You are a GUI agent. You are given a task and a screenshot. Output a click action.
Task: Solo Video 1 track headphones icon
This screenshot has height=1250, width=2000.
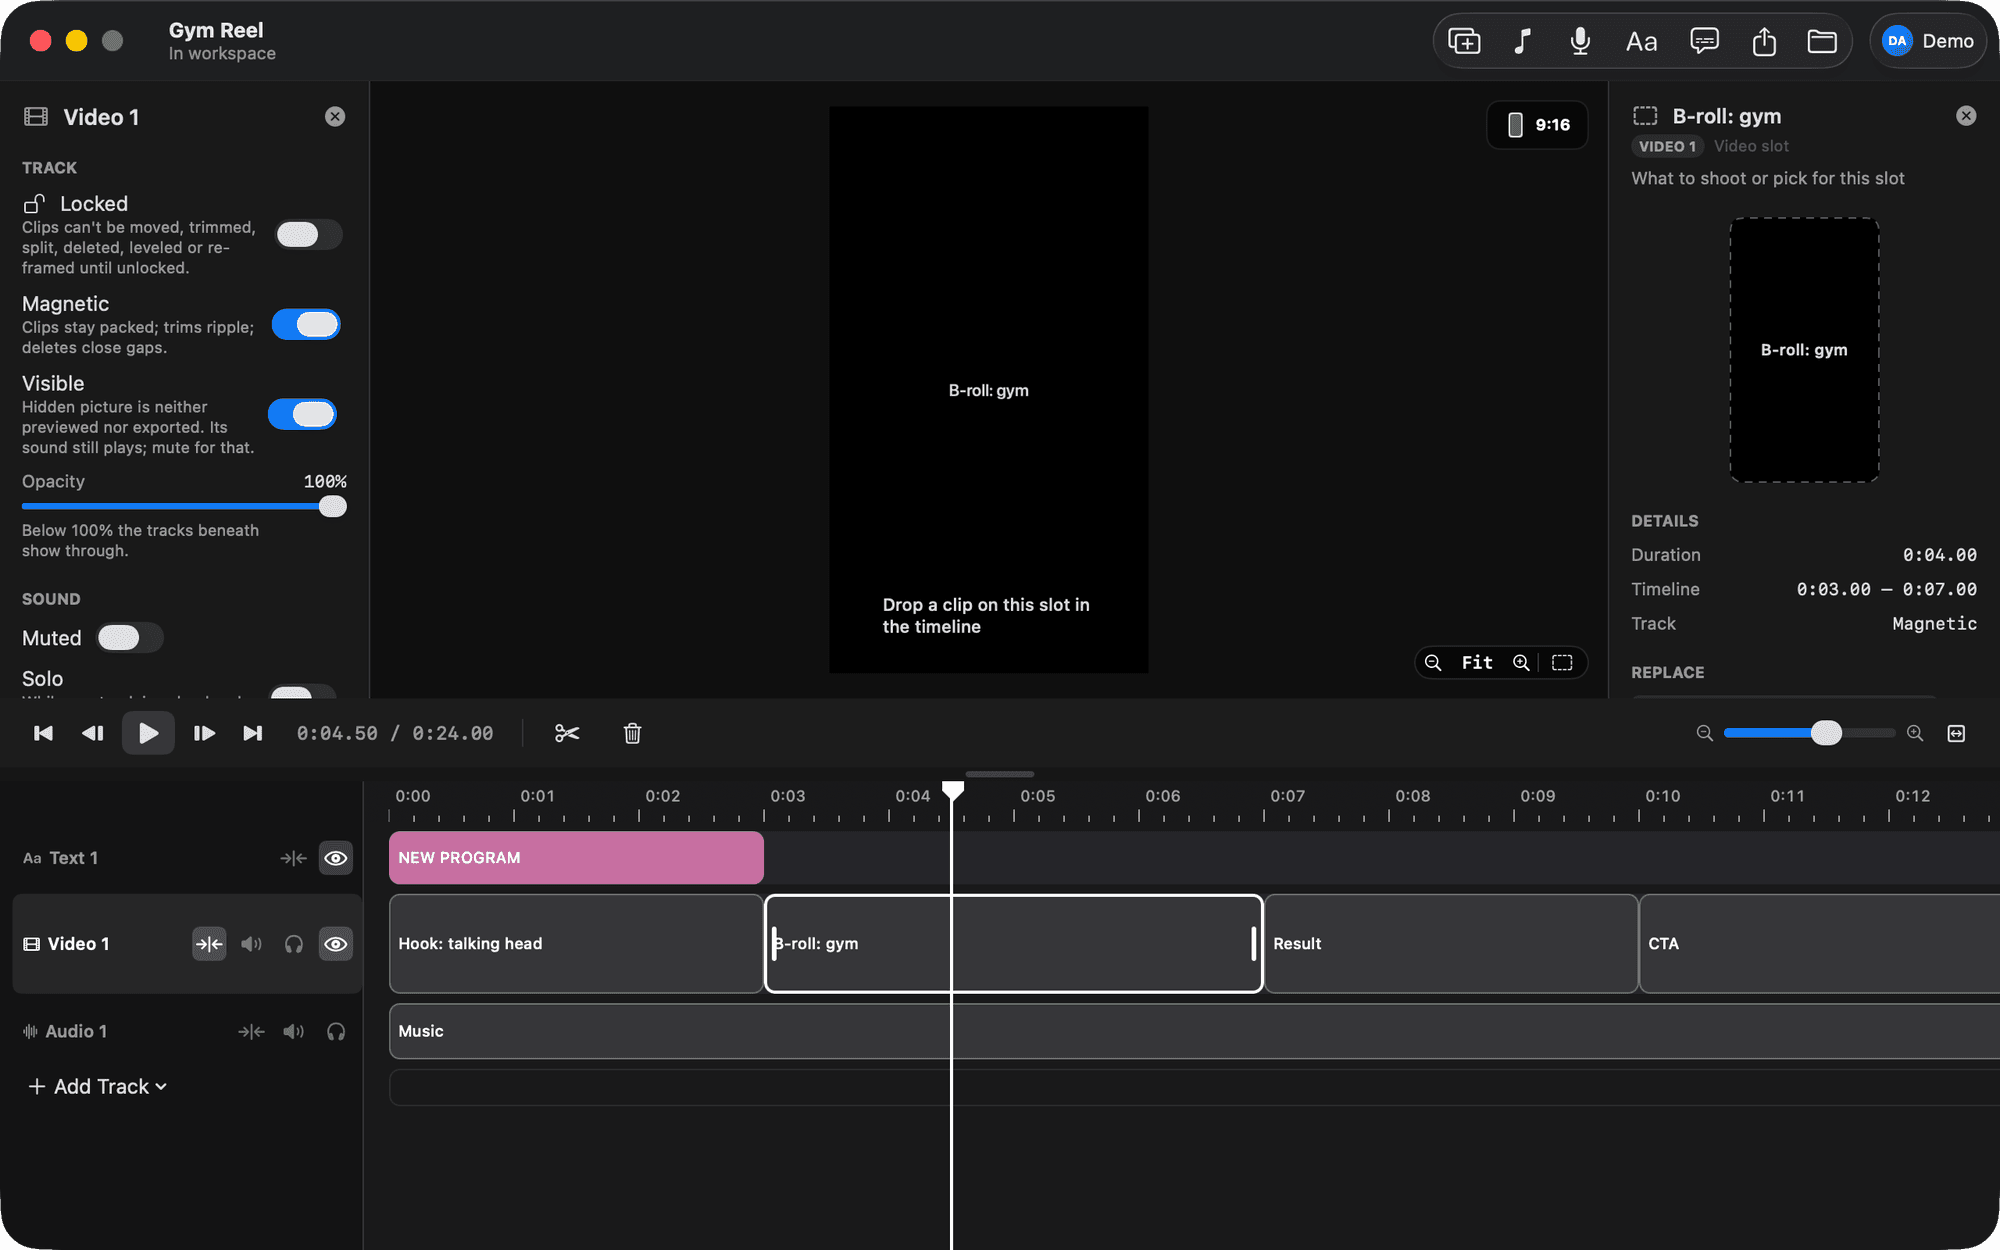294,944
